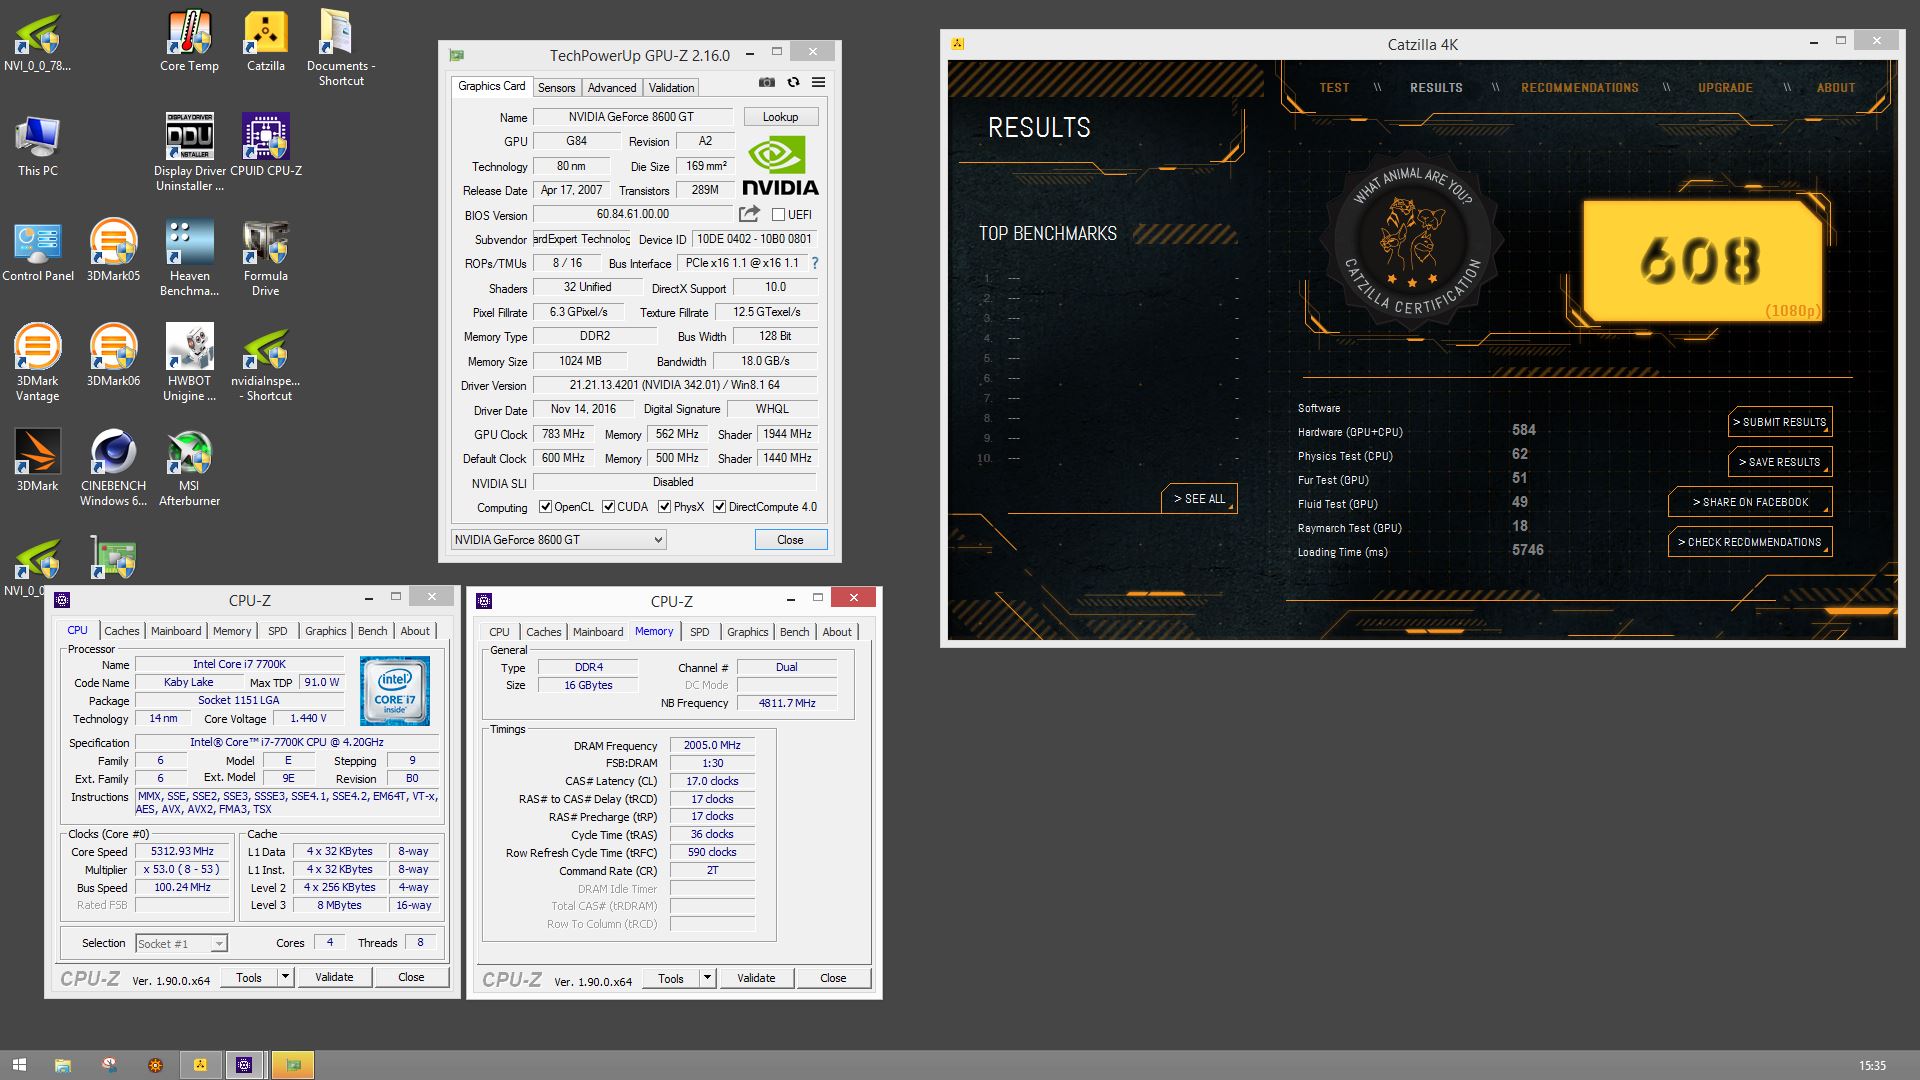The width and height of the screenshot is (1920, 1080).
Task: Toggle the UEFI checkbox in GPU-Z
Action: (x=779, y=215)
